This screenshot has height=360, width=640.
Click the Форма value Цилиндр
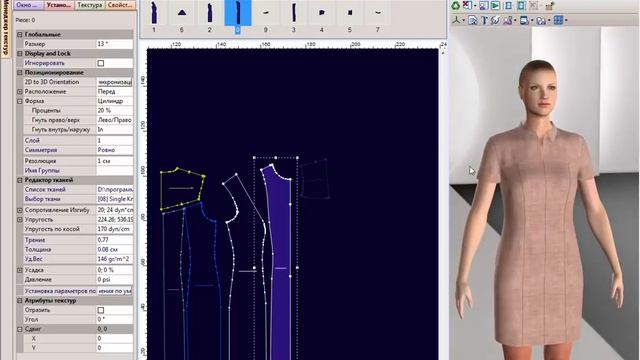point(115,101)
